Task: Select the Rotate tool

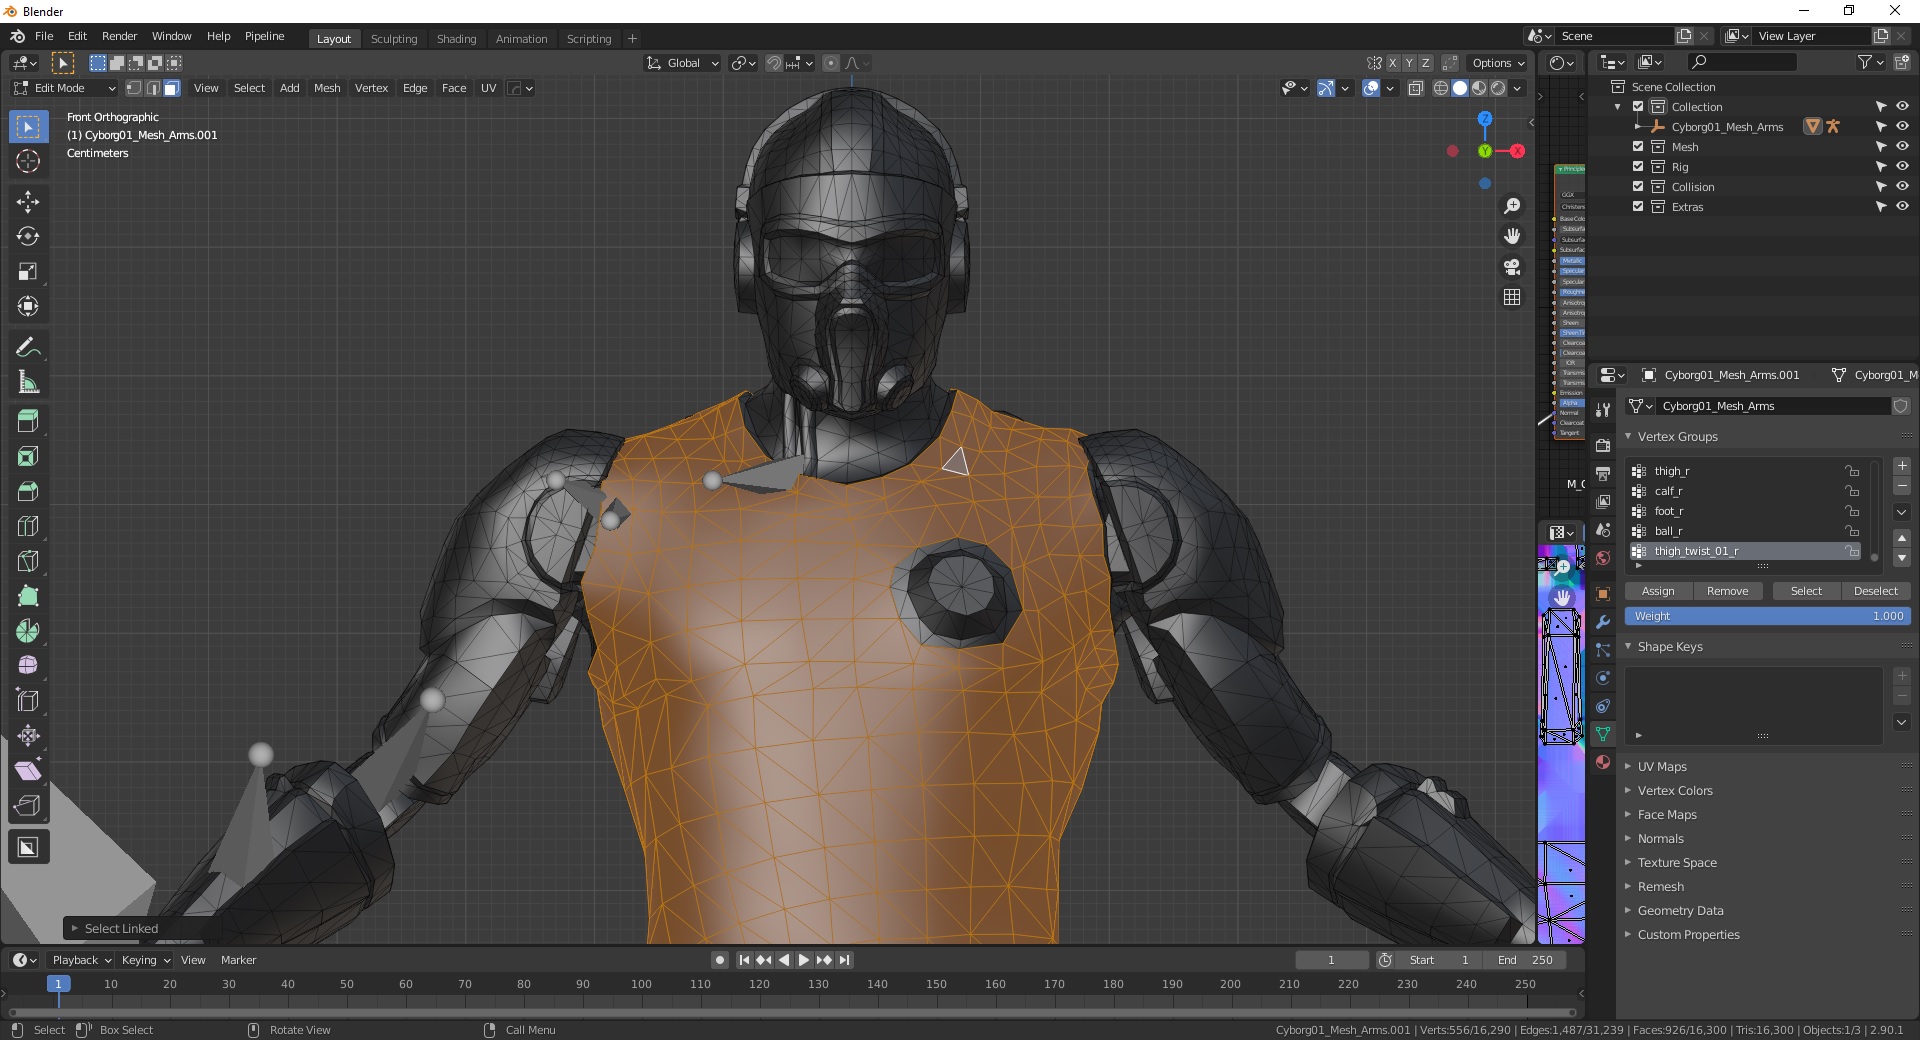Action: coord(28,237)
